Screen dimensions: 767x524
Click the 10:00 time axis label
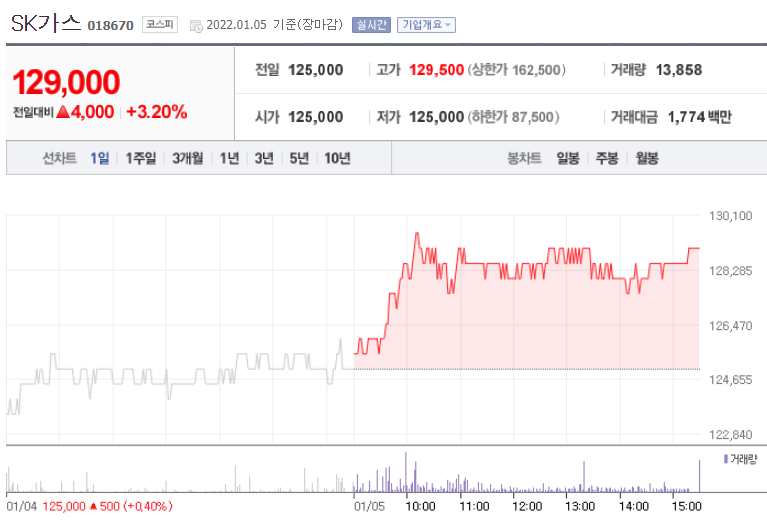(421, 506)
